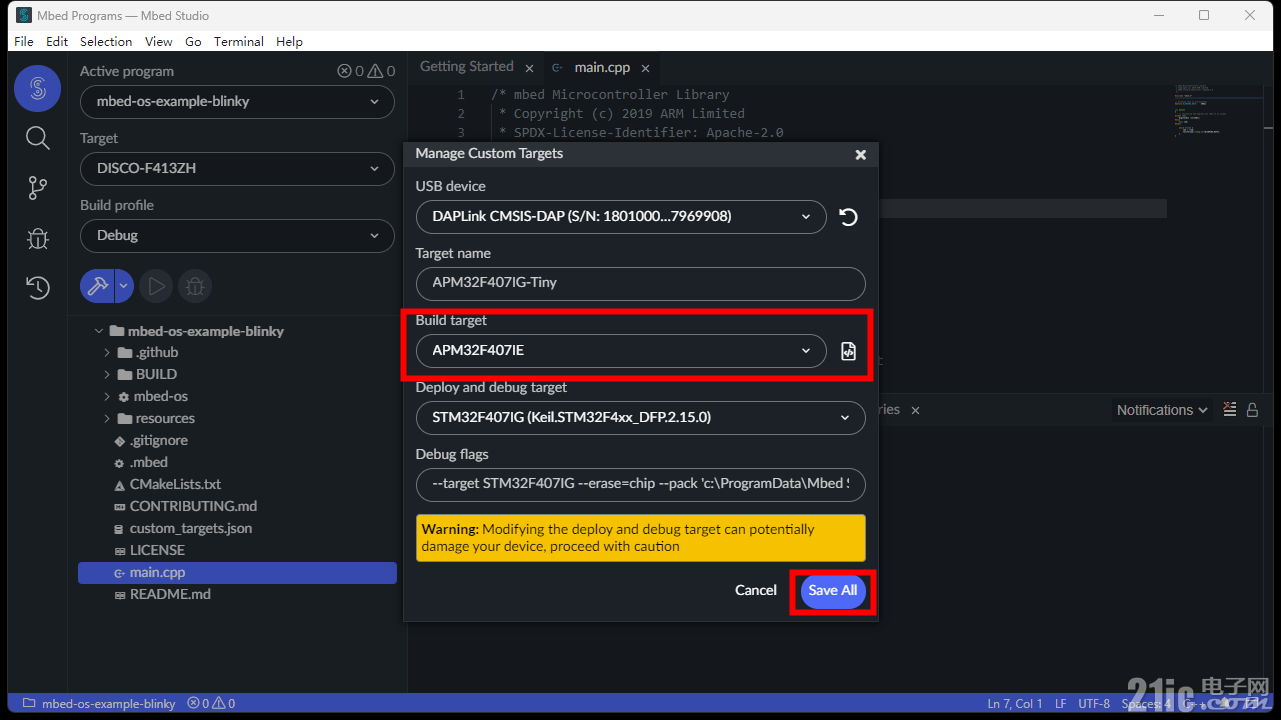Open Mbed Studio home view in sidebar

pos(37,89)
